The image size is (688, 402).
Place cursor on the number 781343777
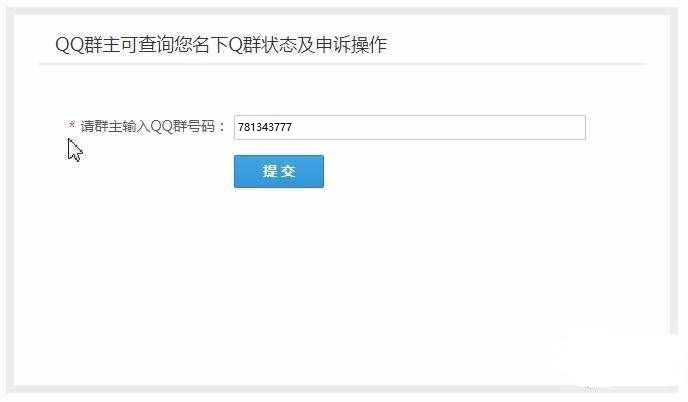coord(265,127)
